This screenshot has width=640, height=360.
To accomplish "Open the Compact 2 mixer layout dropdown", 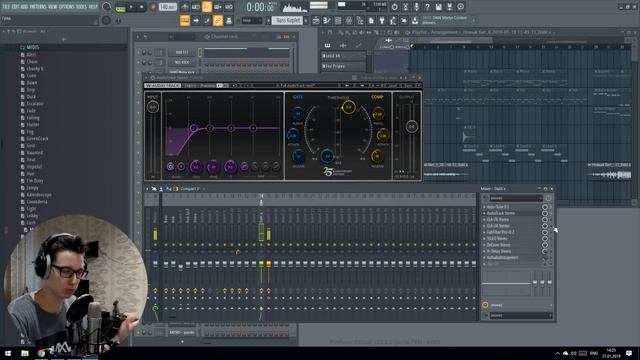I will [x=190, y=189].
